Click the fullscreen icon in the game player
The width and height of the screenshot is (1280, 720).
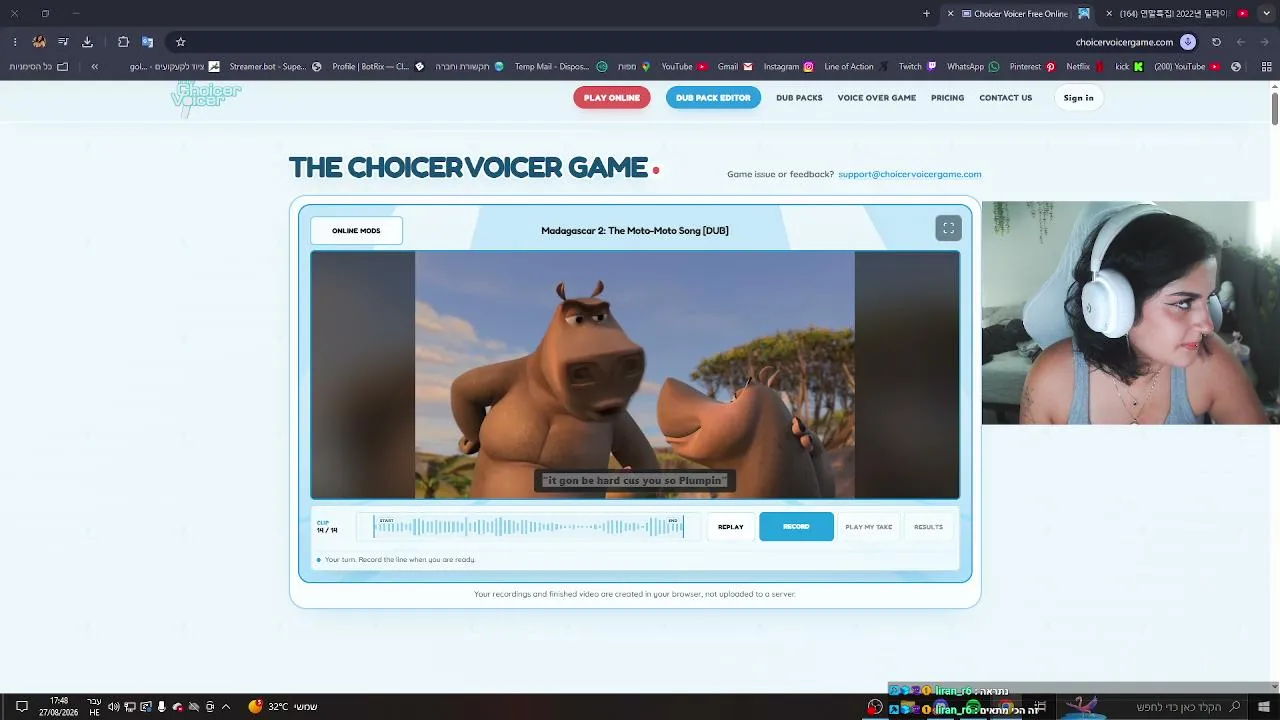pos(948,228)
